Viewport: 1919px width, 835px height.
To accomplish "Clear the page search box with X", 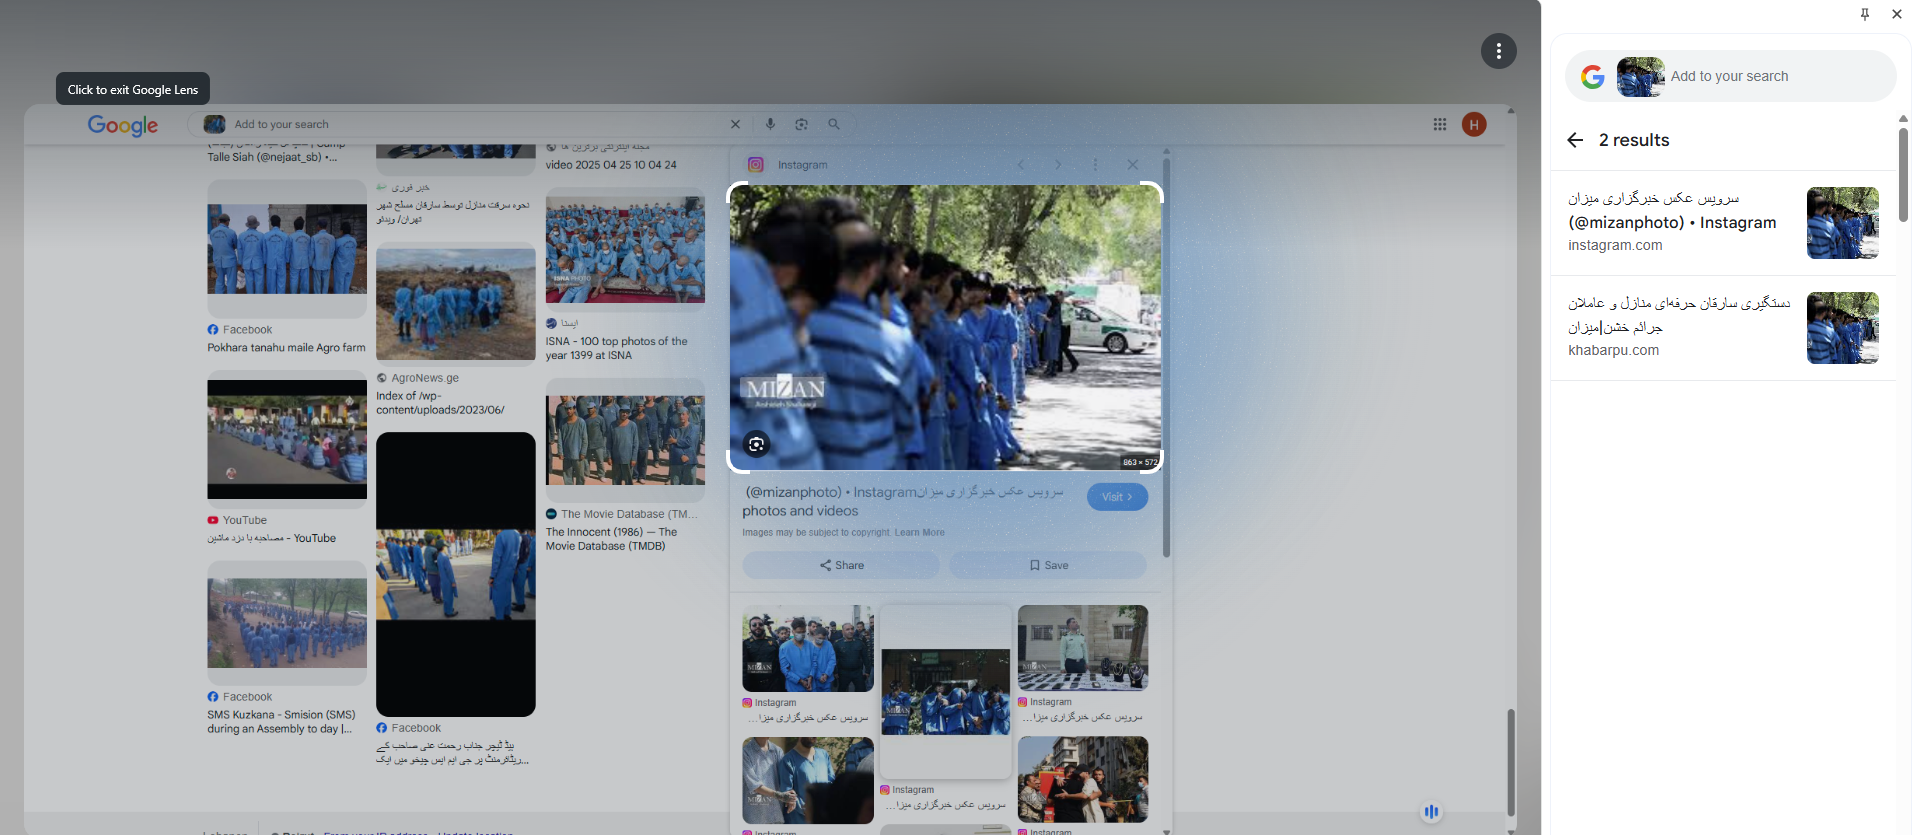I will (735, 124).
